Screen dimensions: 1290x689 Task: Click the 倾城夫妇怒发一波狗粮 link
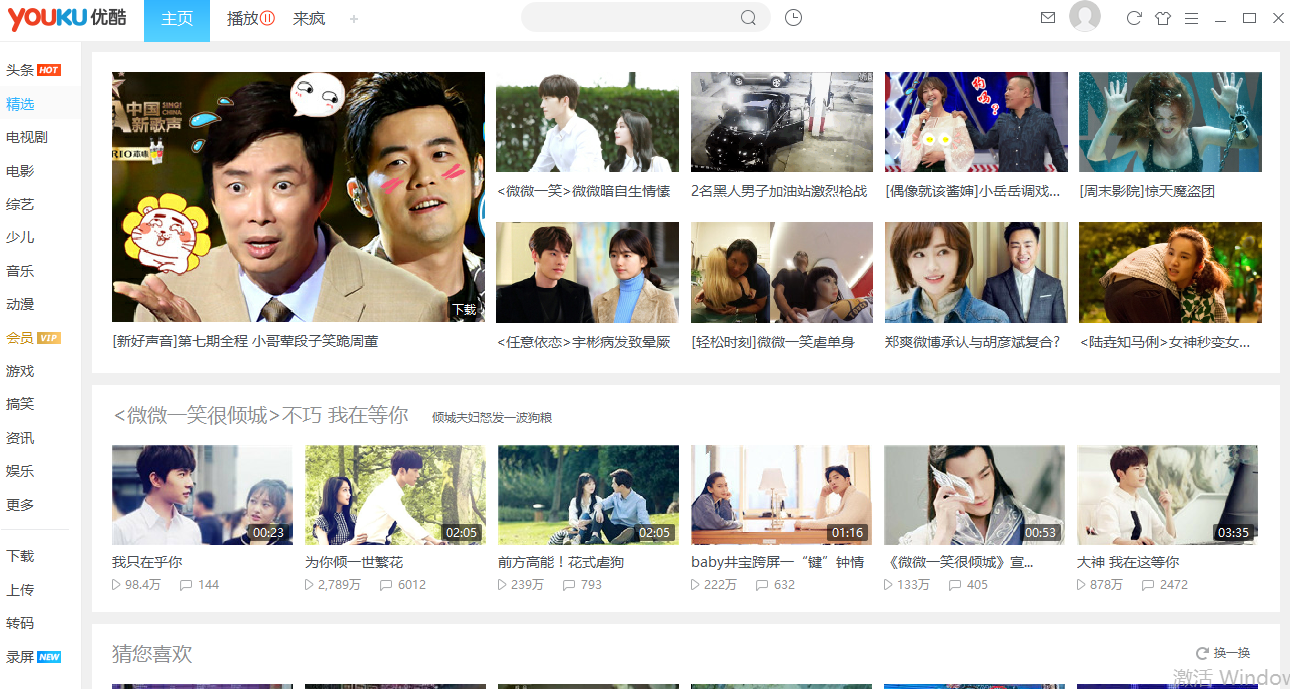pyautogui.click(x=492, y=417)
